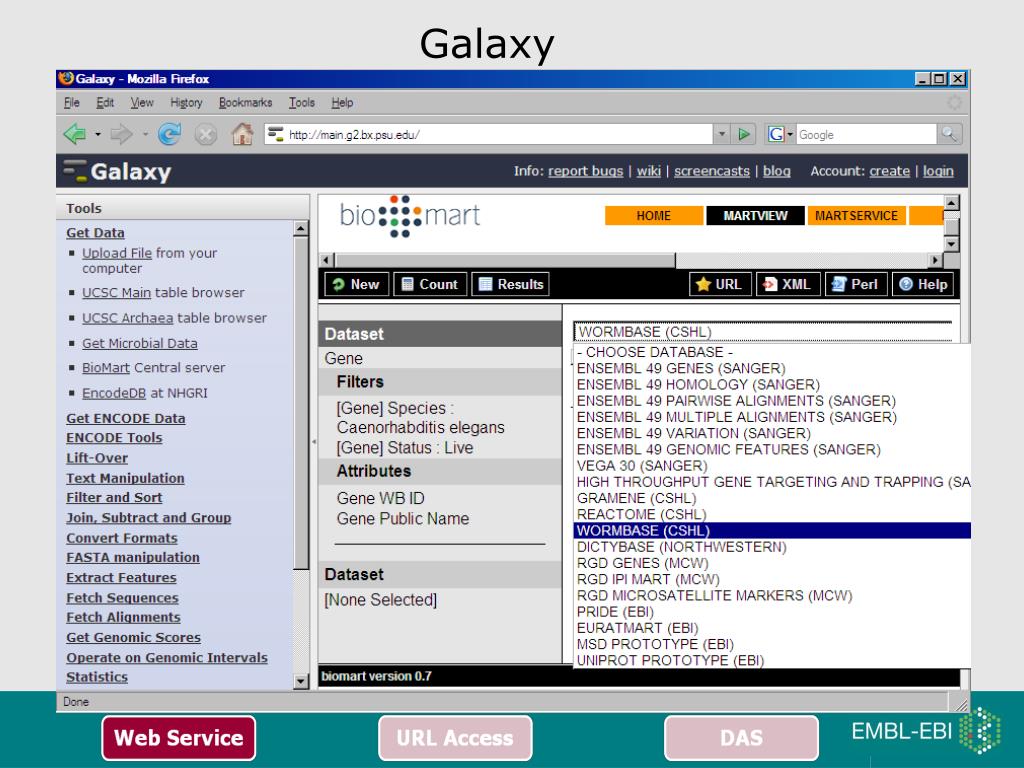Click the create account link
This screenshot has height=768, width=1024.
point(889,171)
